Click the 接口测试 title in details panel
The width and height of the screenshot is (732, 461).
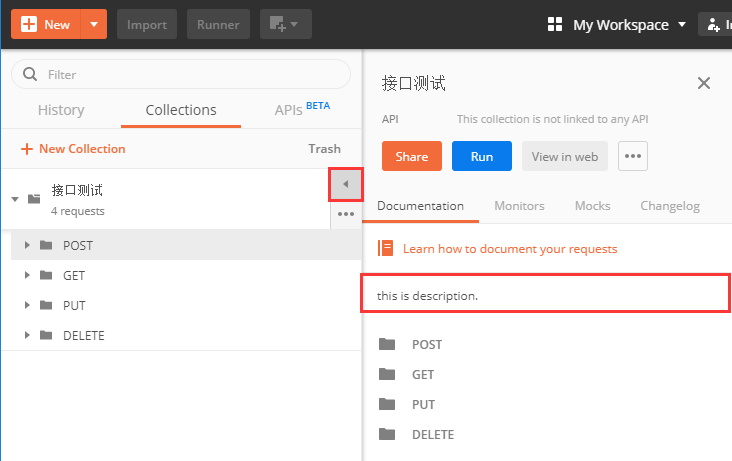point(414,83)
